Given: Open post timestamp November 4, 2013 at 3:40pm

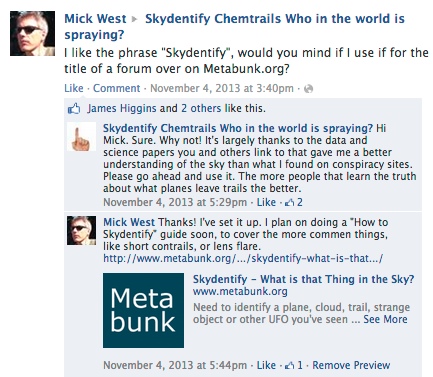Looking at the screenshot, I should (x=222, y=88).
